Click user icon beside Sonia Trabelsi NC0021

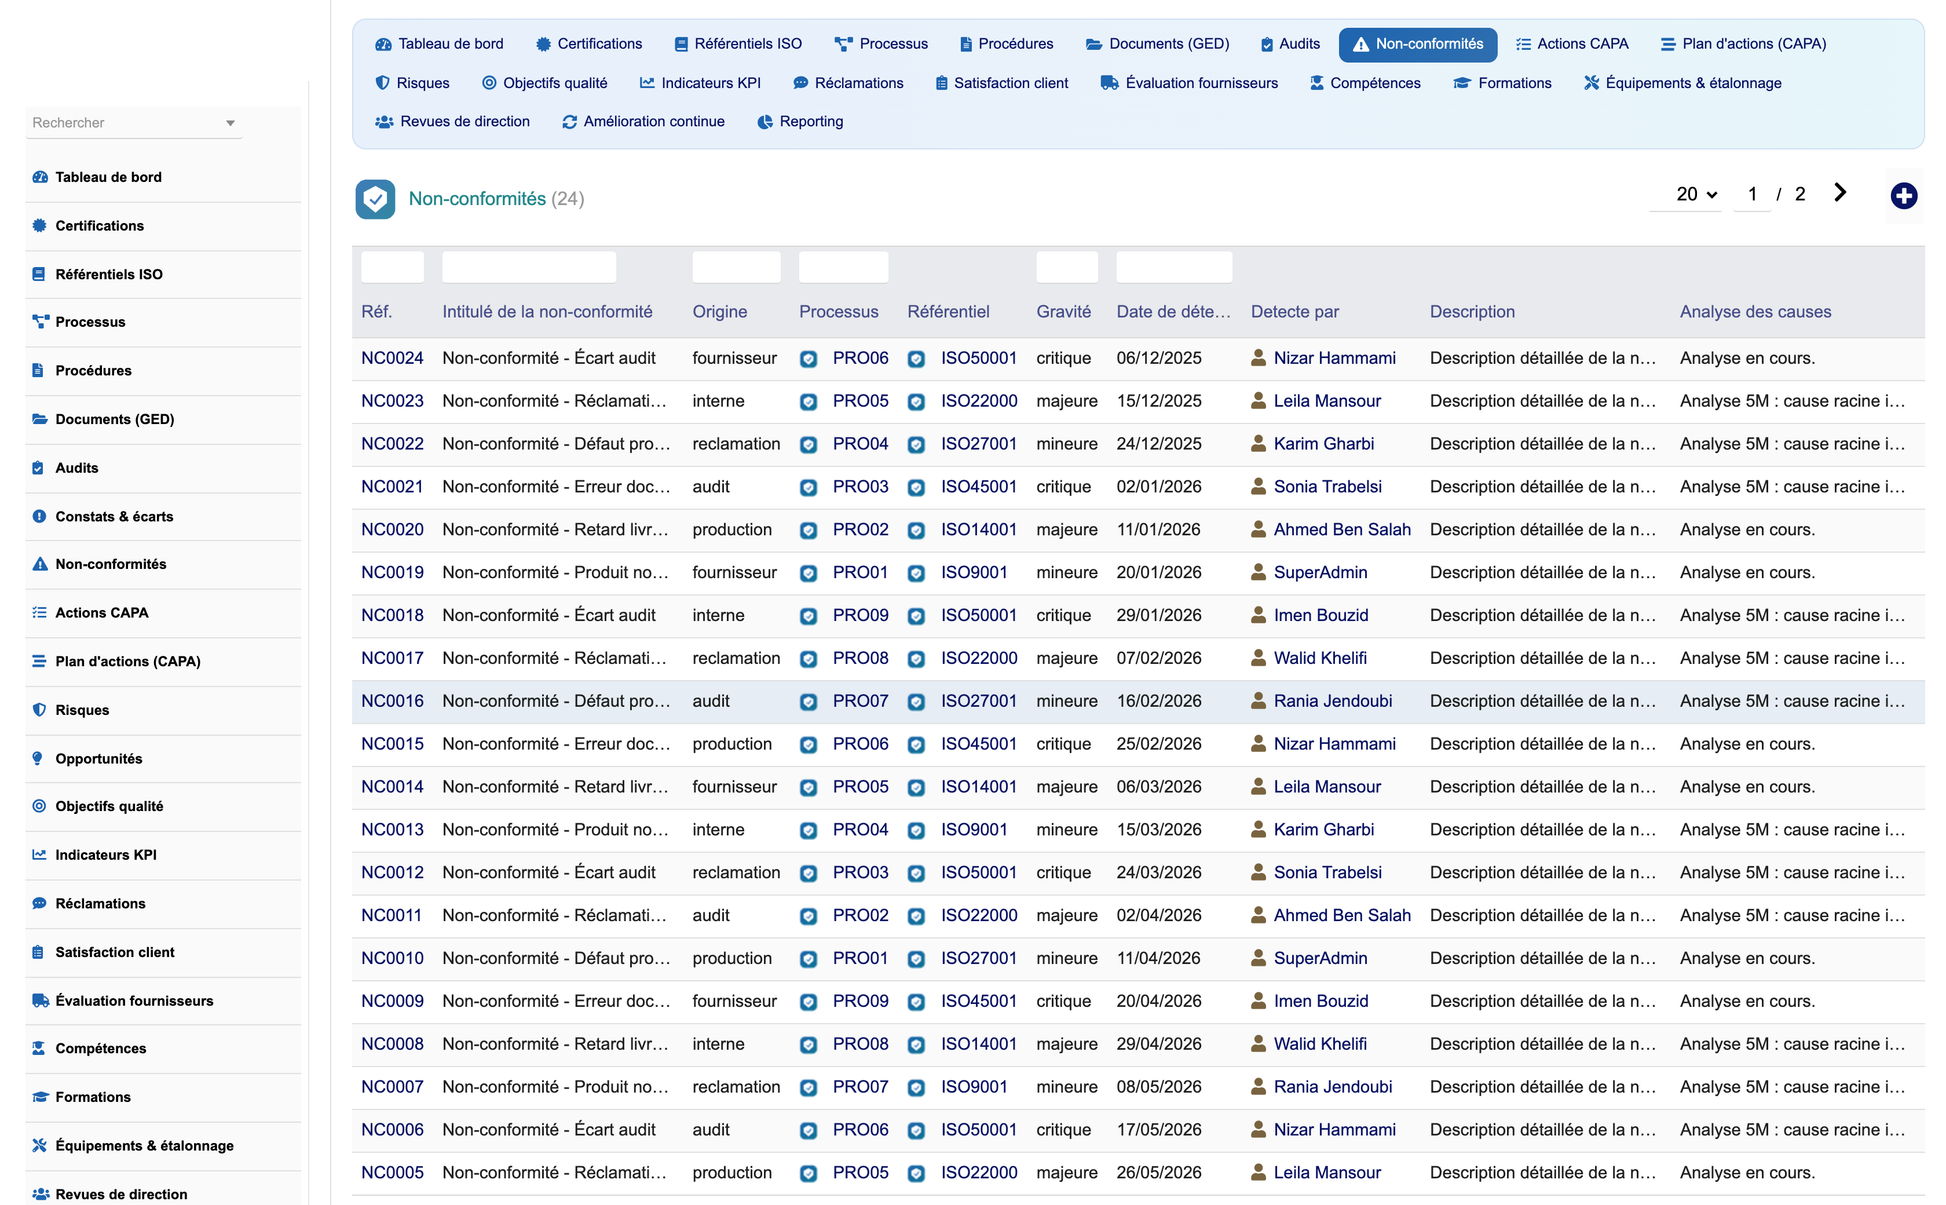(1258, 487)
